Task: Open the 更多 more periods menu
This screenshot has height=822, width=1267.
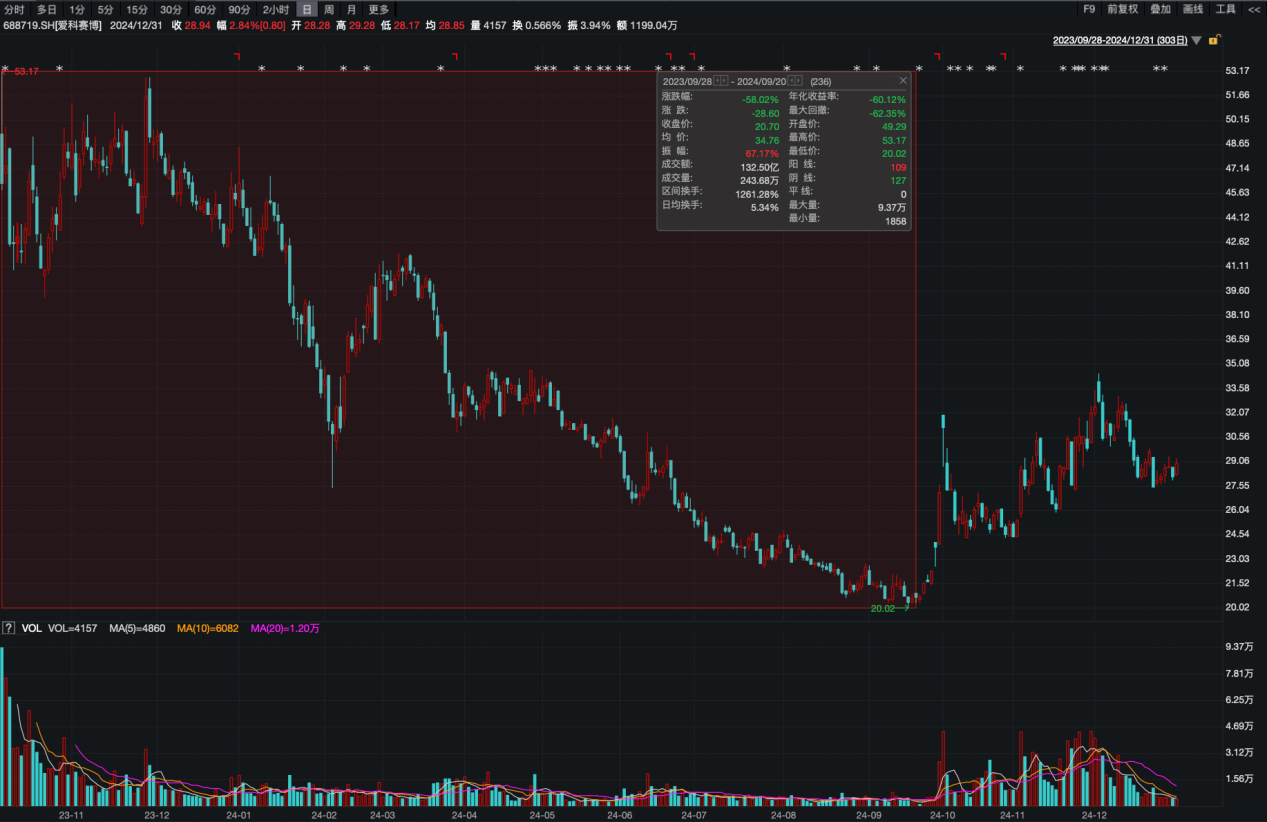Action: [x=379, y=9]
